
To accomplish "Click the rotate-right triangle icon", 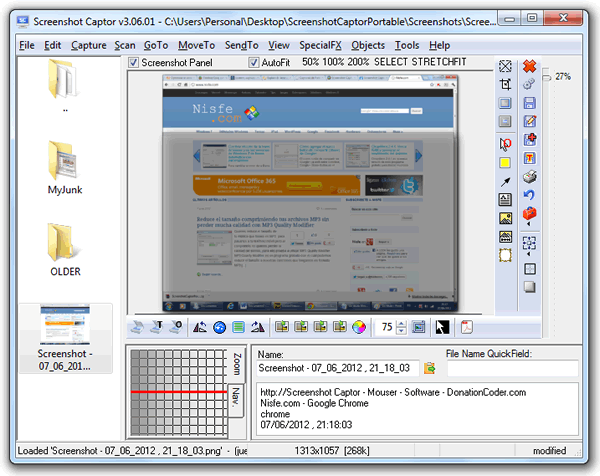I will 258,327.
